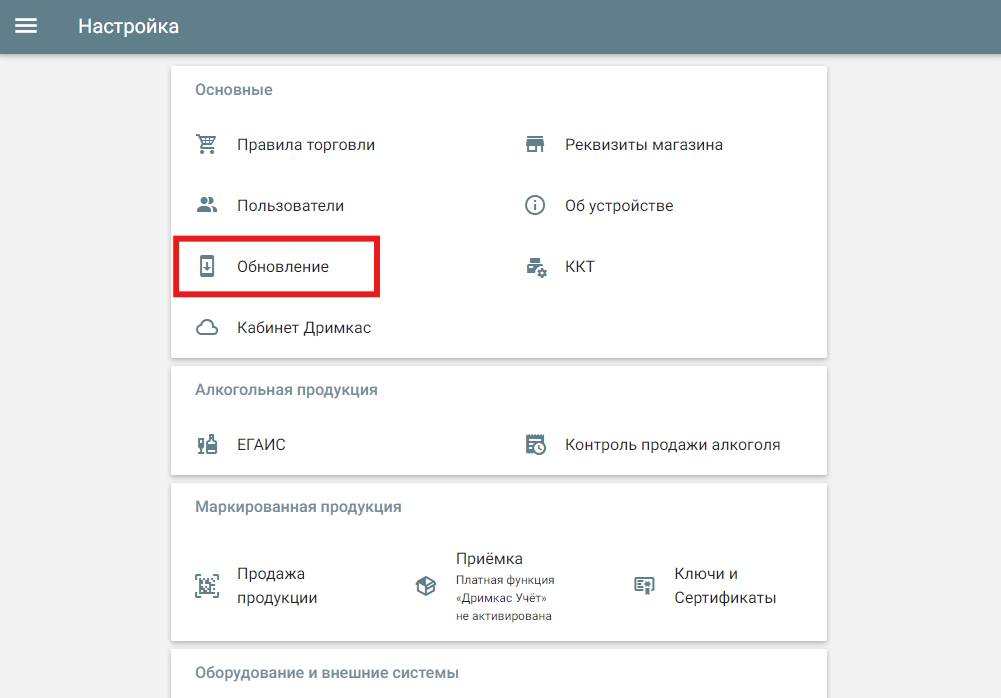
Task: Click the data matrix scan icon for Продажа продукции
Action: tap(207, 586)
